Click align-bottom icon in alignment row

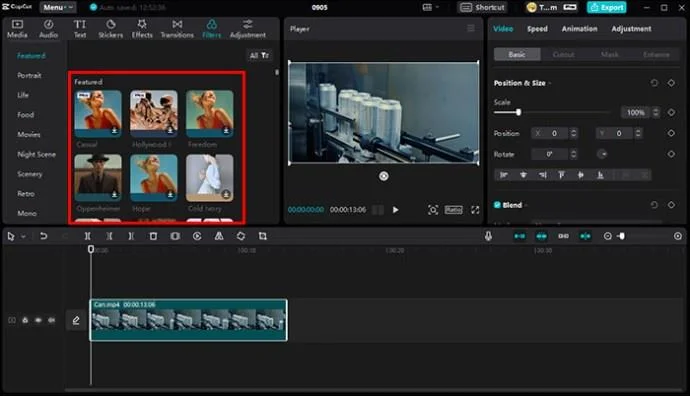click(600, 175)
